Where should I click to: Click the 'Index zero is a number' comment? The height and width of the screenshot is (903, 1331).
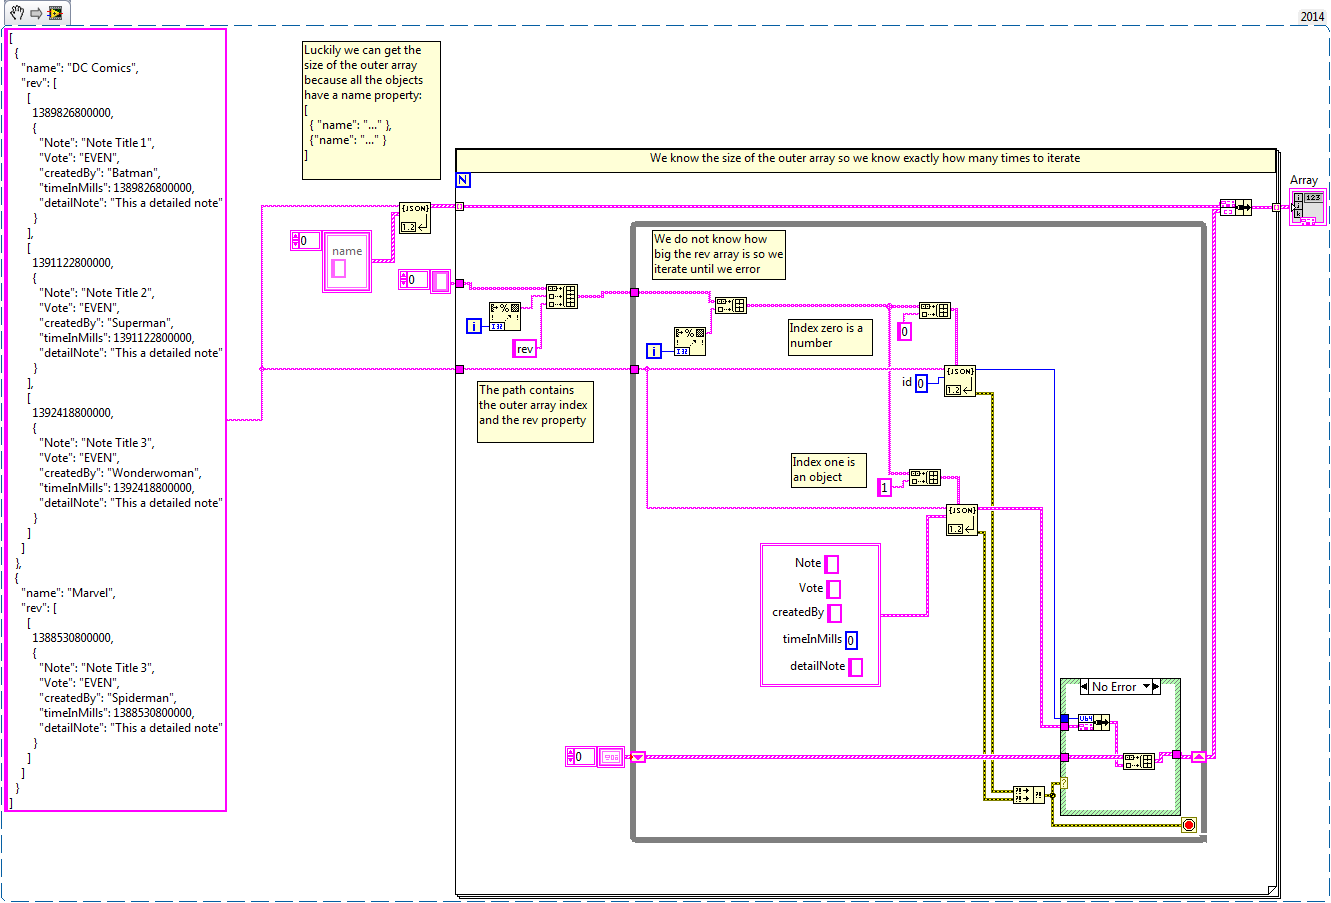click(x=829, y=336)
